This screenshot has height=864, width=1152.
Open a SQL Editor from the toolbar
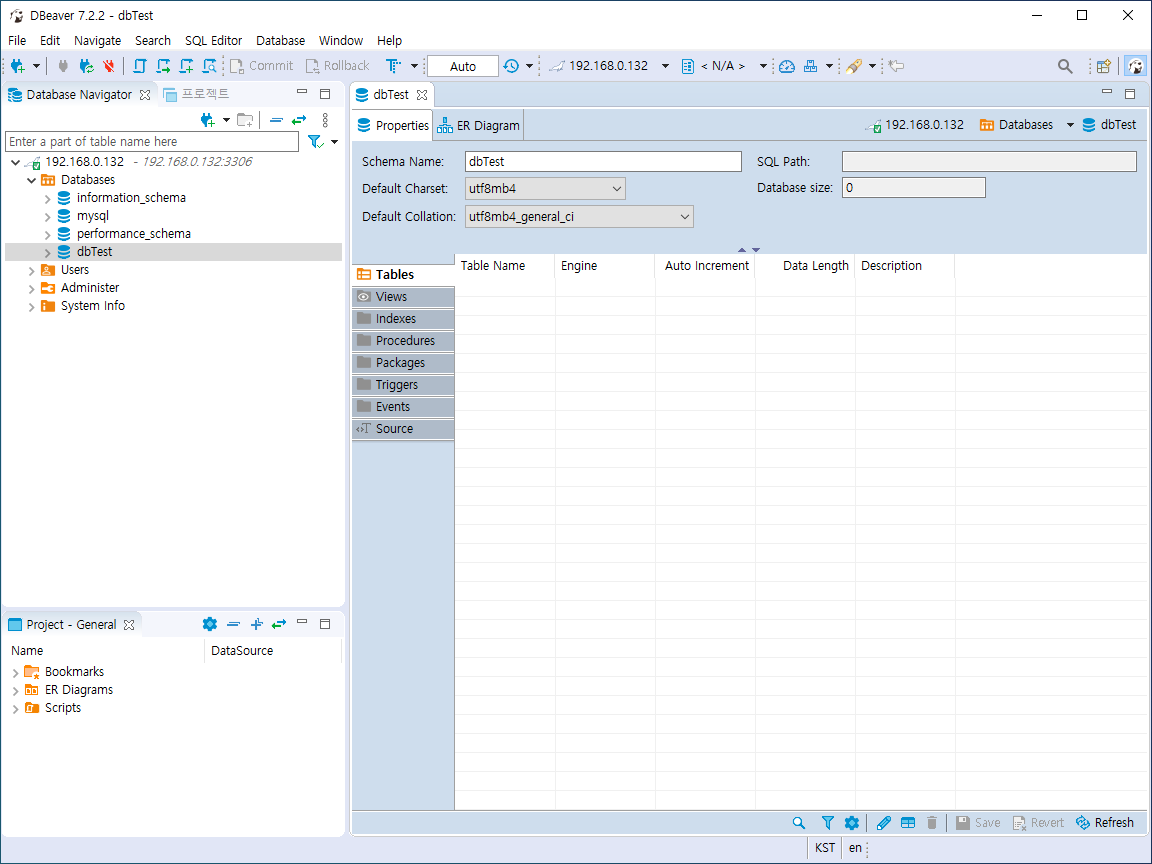[140, 66]
